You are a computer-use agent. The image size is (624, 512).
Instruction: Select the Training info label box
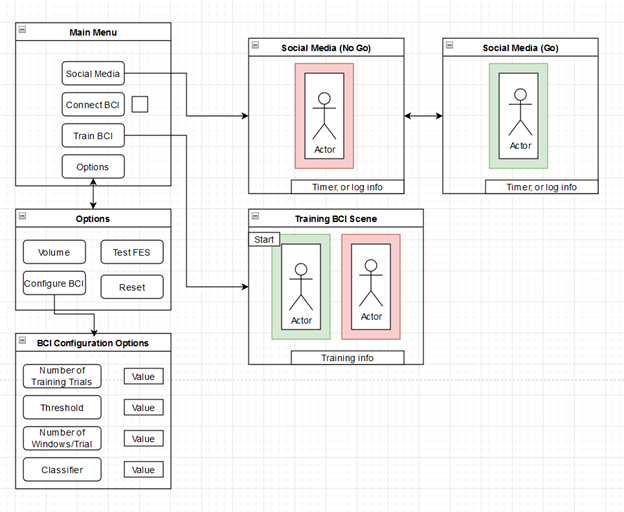click(347, 358)
